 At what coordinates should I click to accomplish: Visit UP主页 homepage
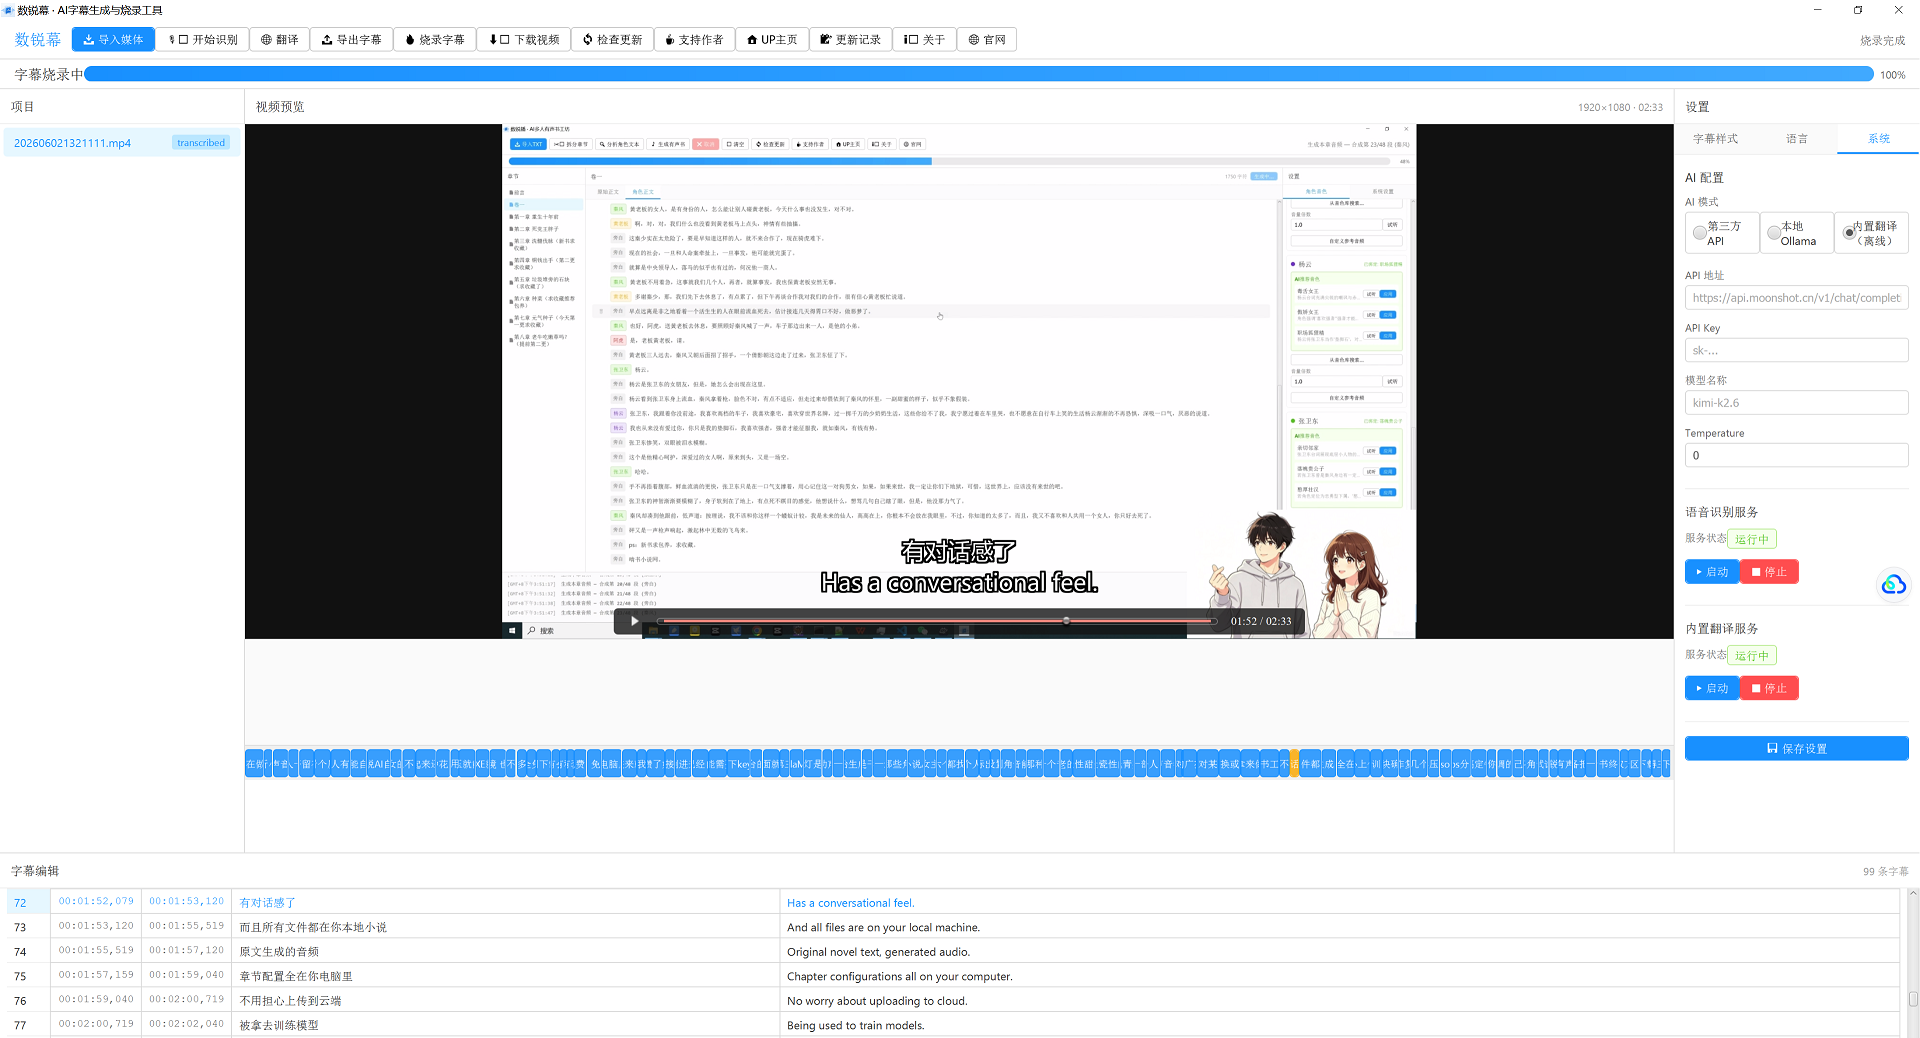tap(772, 40)
